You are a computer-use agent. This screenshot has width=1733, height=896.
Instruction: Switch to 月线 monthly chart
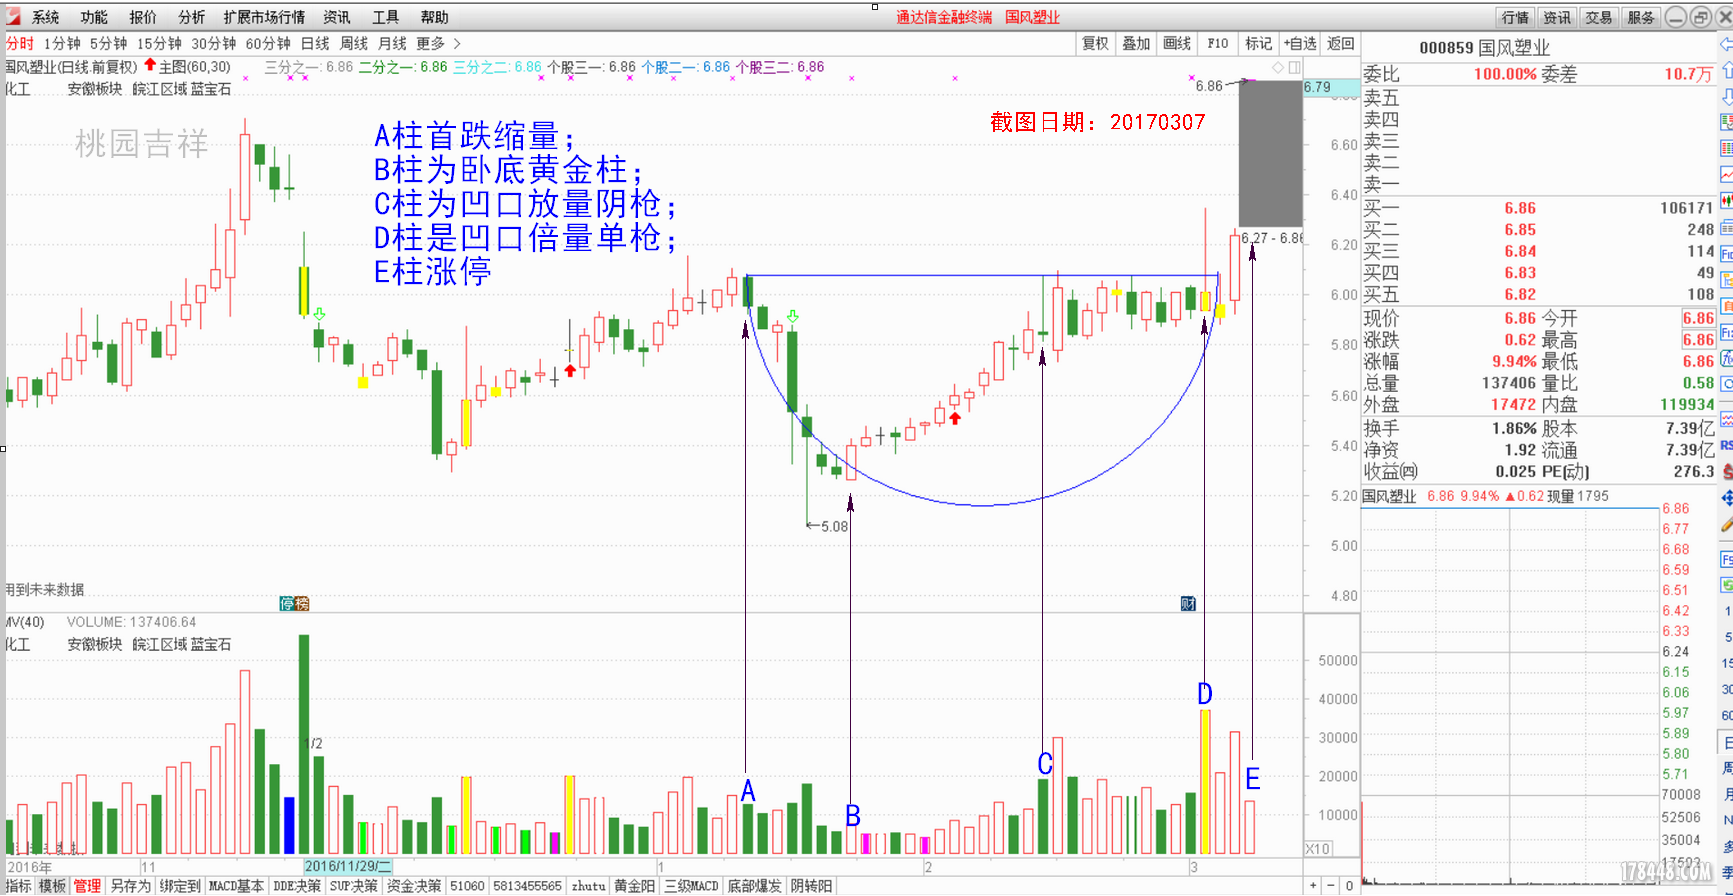tap(393, 43)
